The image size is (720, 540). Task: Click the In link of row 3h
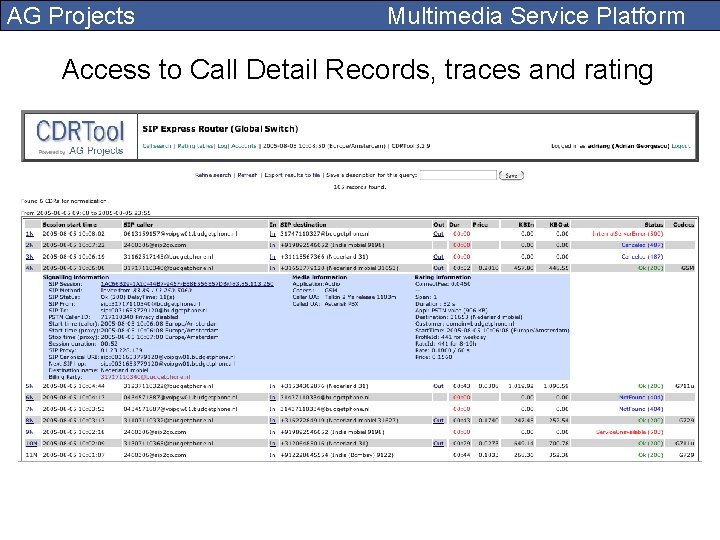(x=272, y=257)
